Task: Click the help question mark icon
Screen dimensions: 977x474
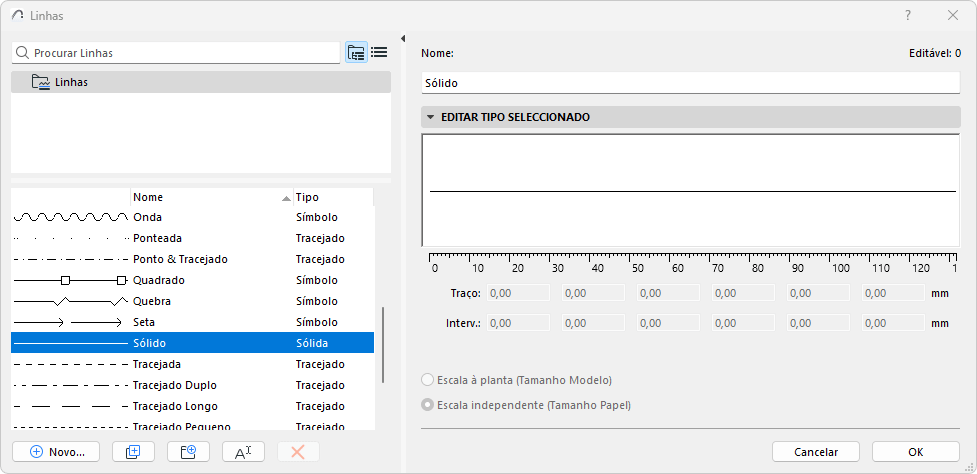Action: point(908,16)
